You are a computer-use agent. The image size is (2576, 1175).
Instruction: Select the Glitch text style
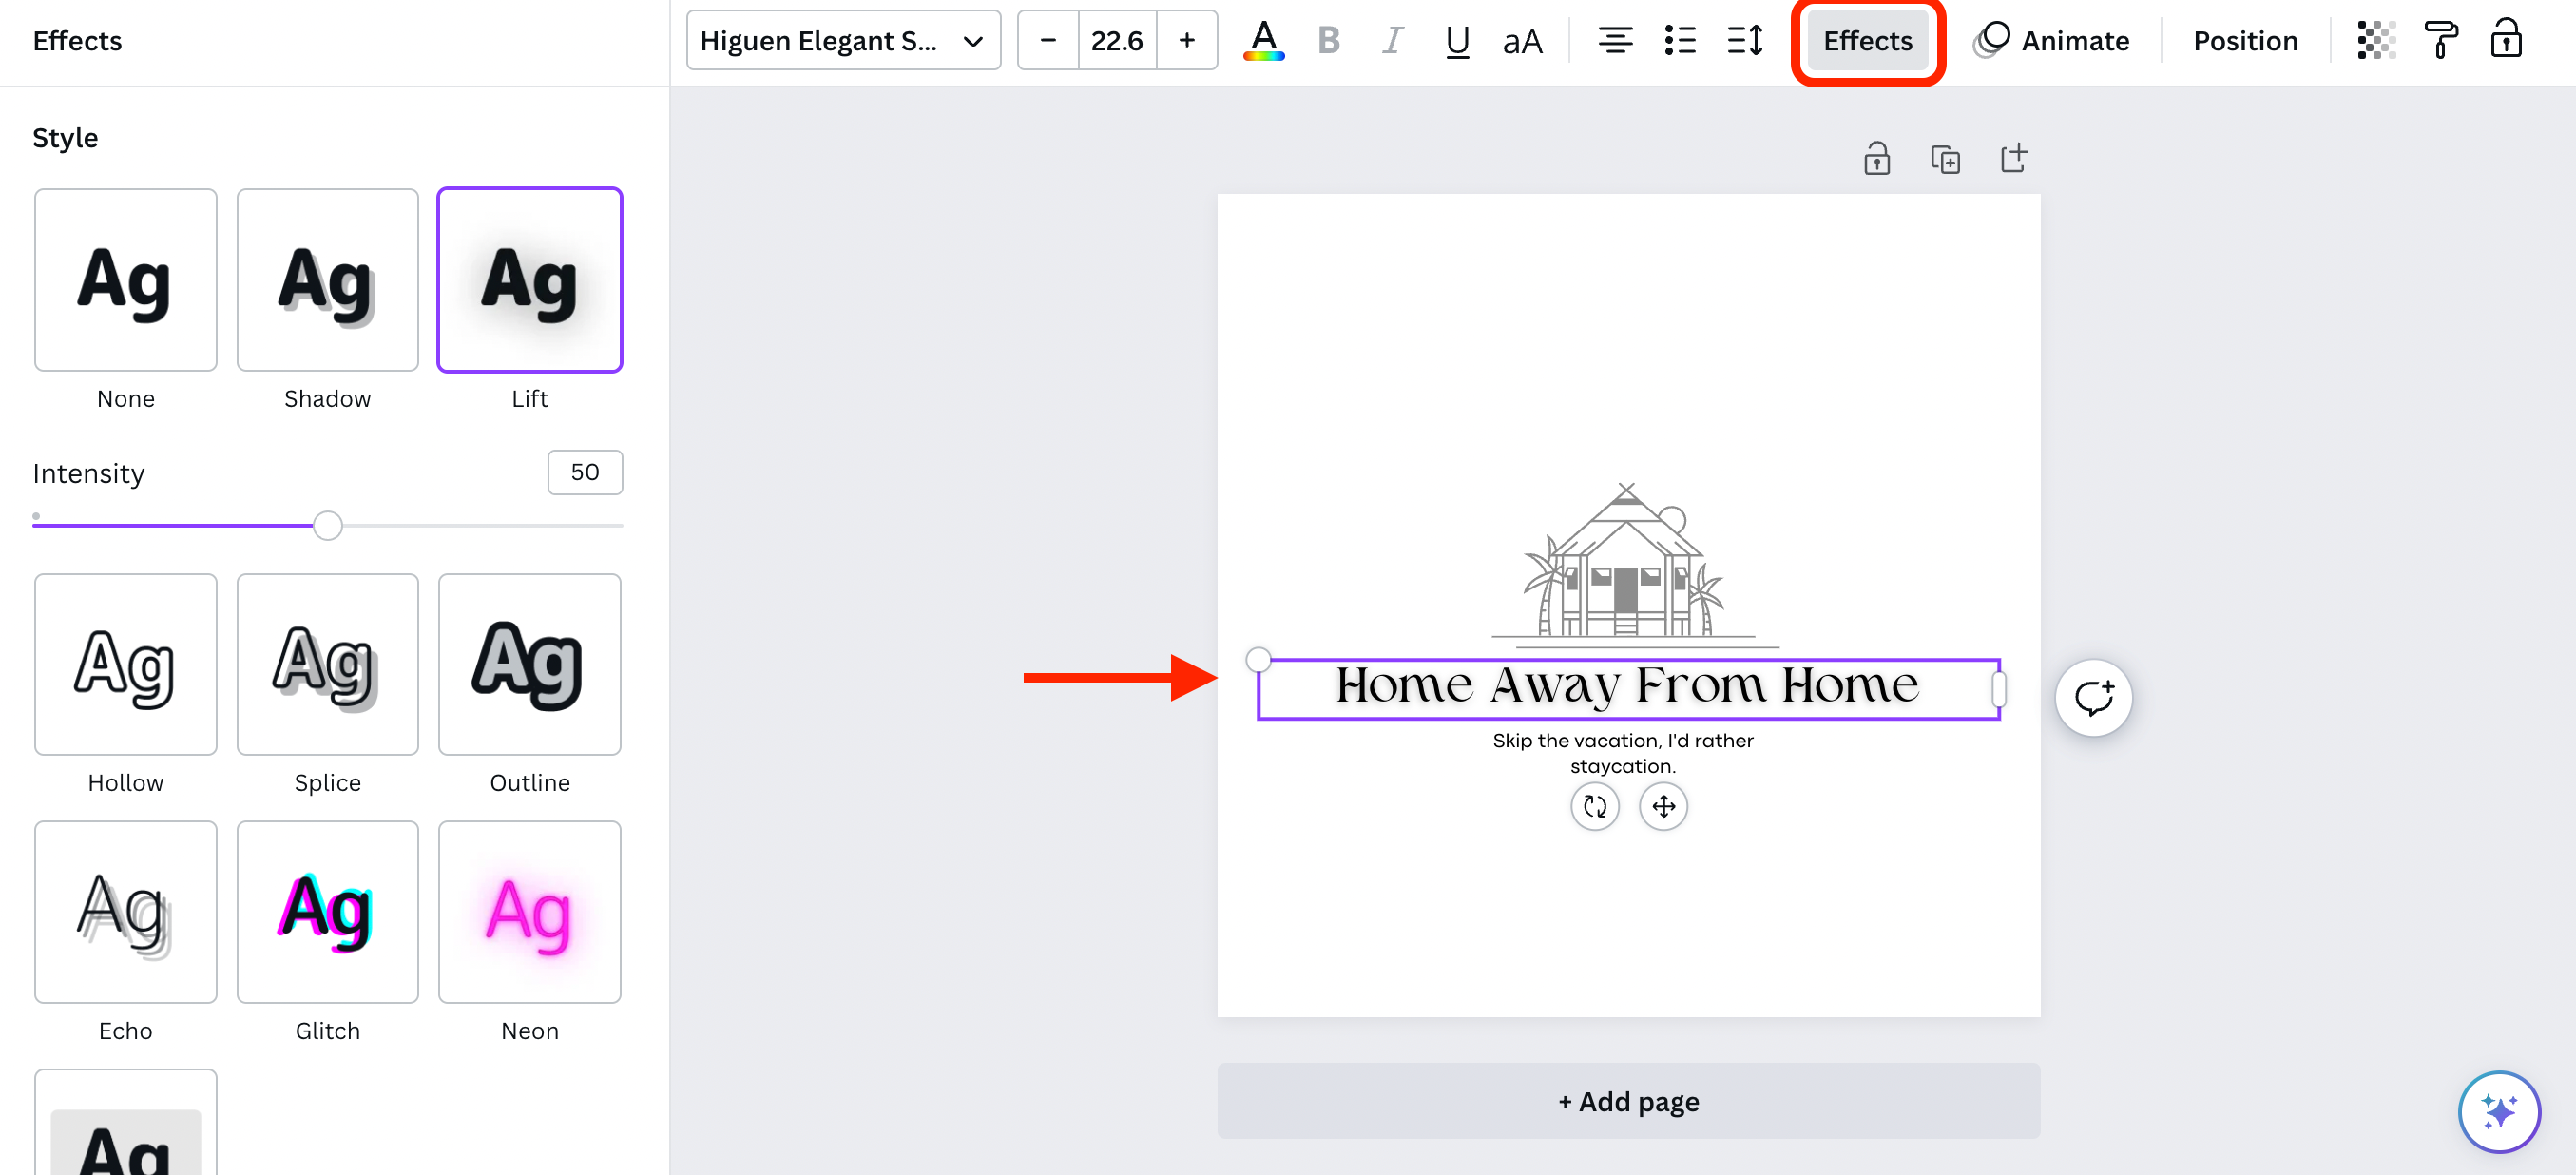pyautogui.click(x=328, y=912)
